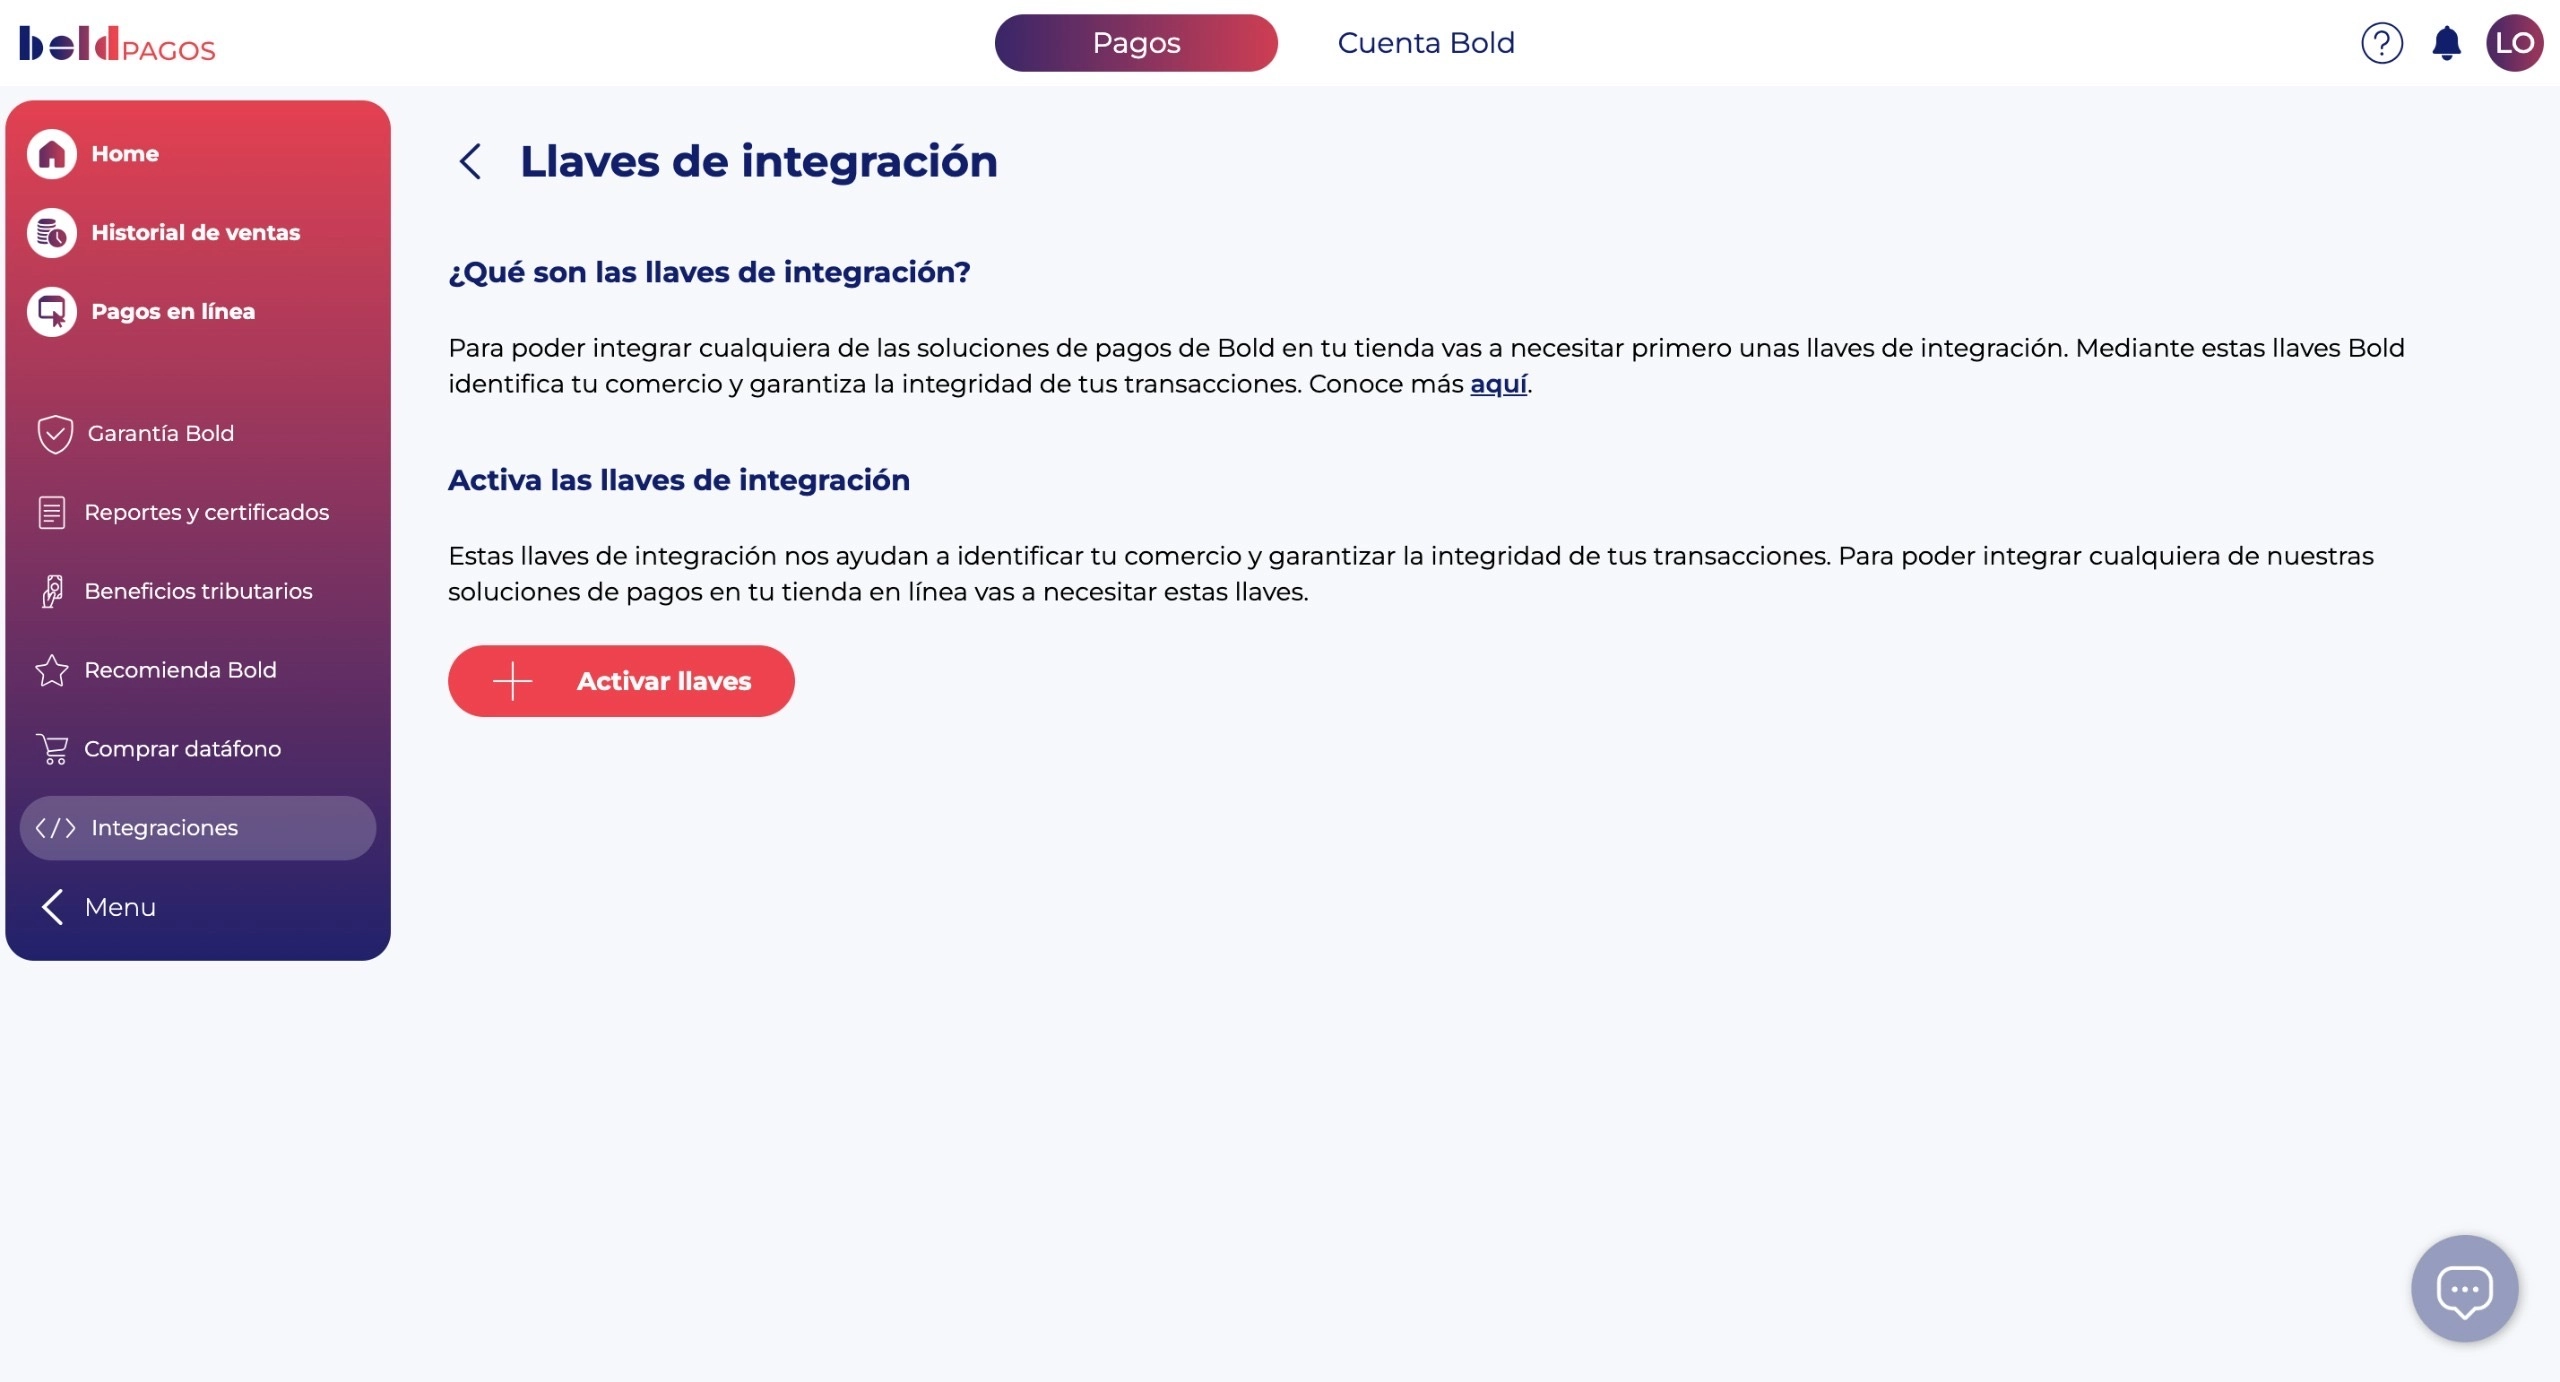The height and width of the screenshot is (1382, 2560).
Task: Switch to the Pagos tab
Action: 1136,43
